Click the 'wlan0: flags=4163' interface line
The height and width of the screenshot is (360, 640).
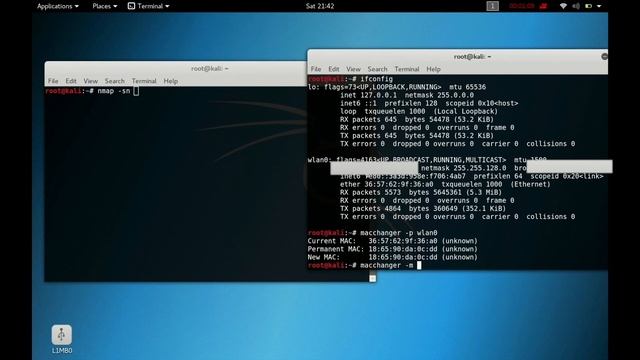tap(427, 160)
